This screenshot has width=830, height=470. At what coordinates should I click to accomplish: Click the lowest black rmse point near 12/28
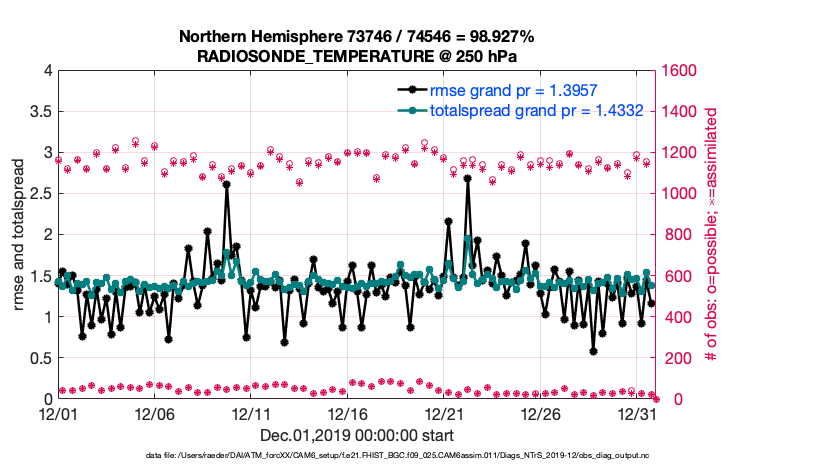593,351
